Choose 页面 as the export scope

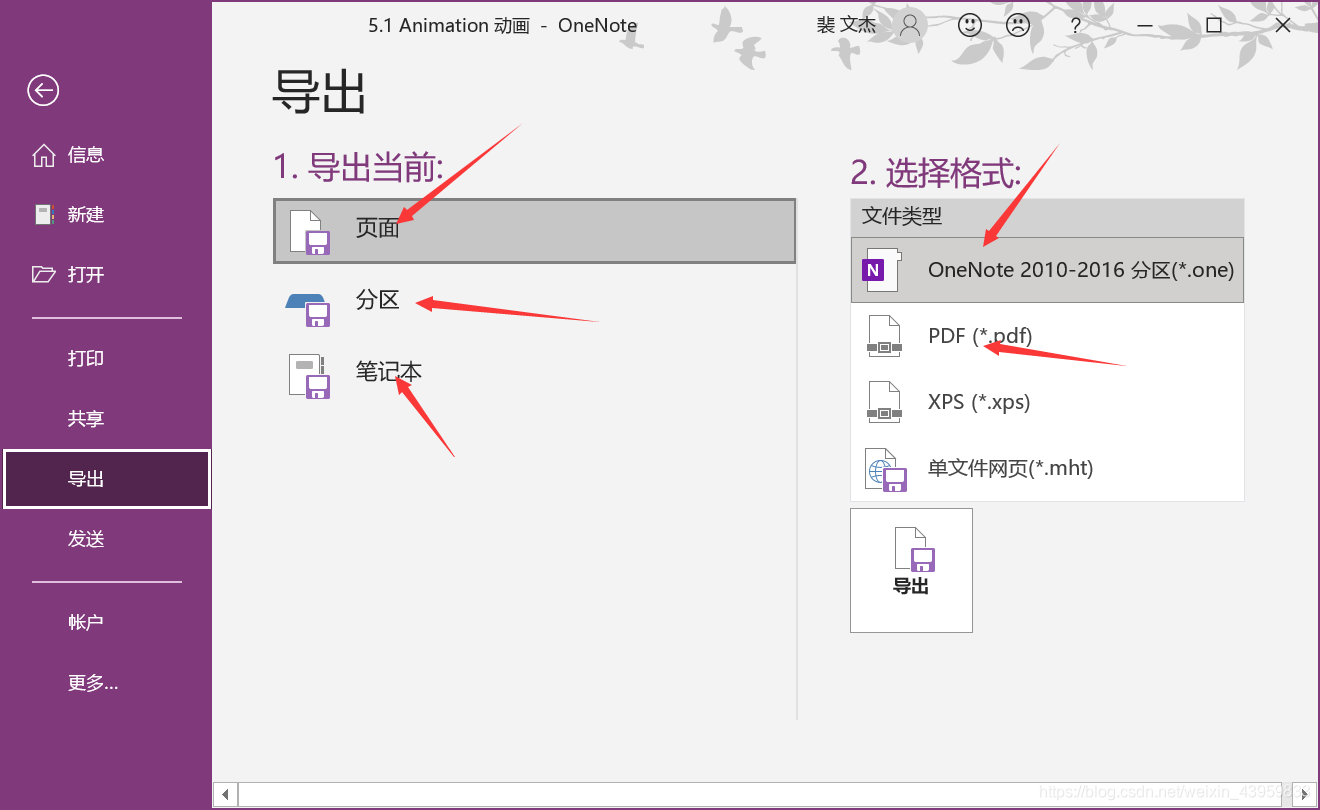pyautogui.click(x=534, y=231)
